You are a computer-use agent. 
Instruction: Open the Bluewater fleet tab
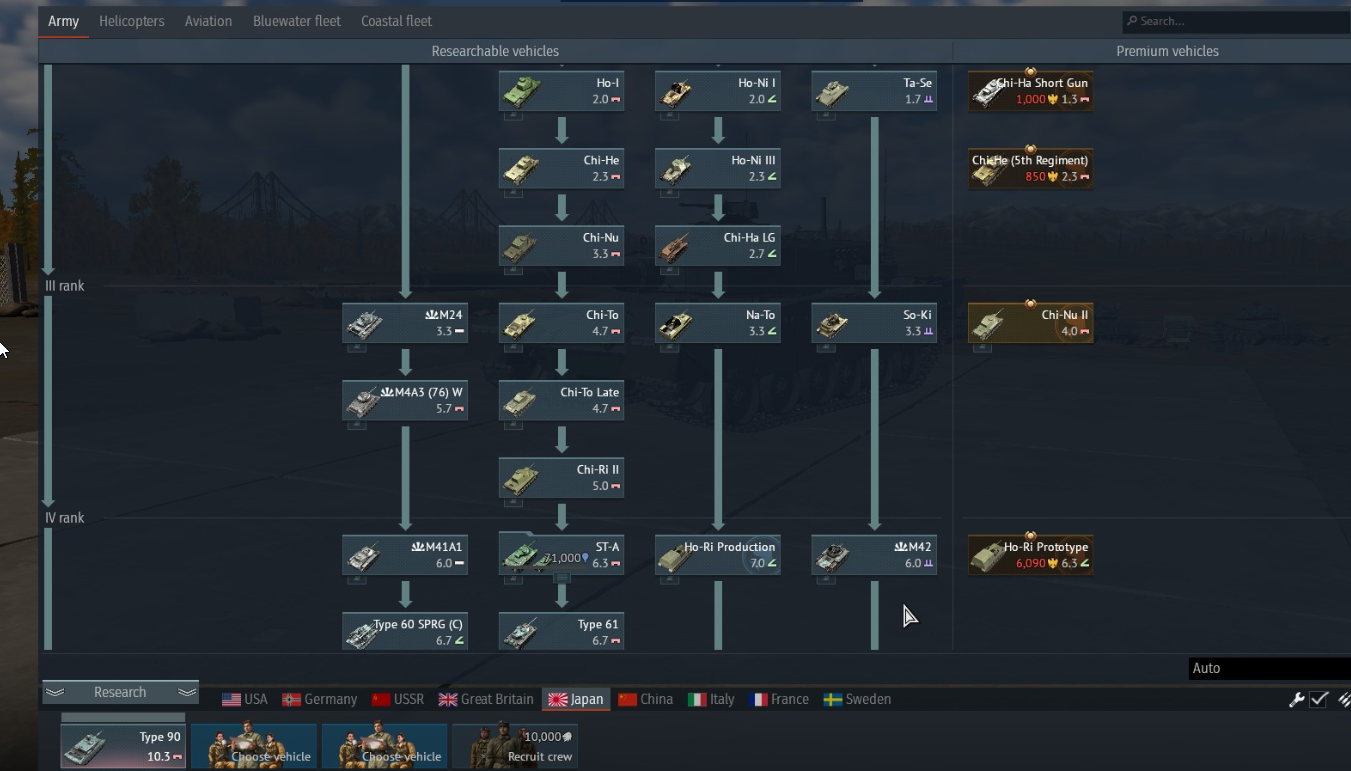coord(297,21)
